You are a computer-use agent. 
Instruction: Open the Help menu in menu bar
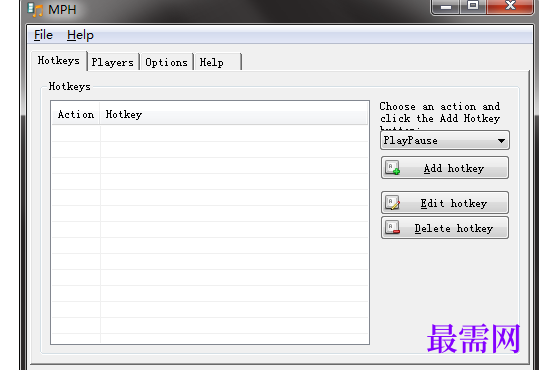click(80, 35)
